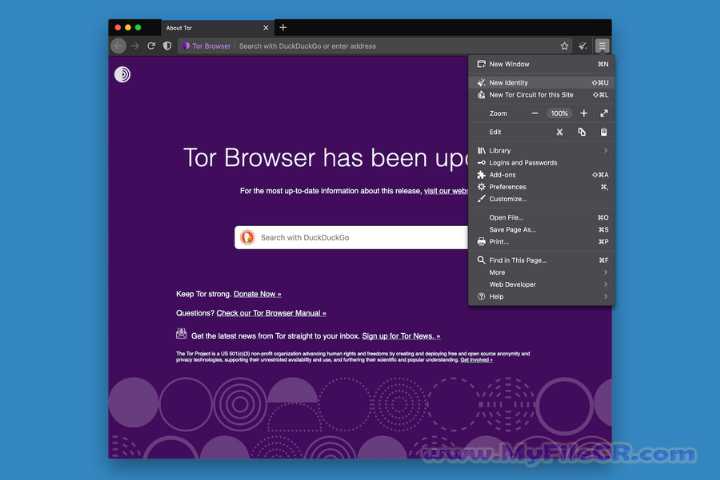
Task: Close the hamburger application menu button
Action: (x=602, y=46)
